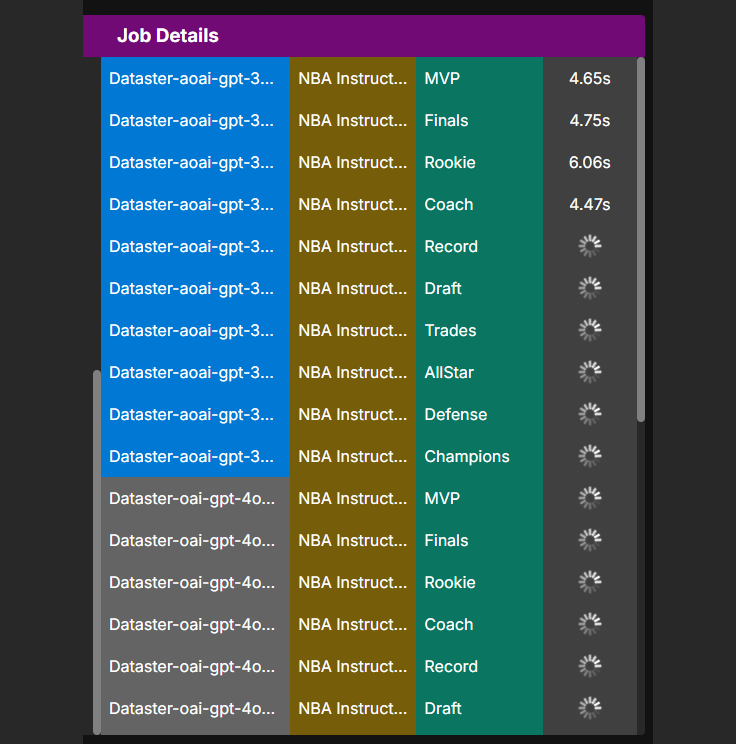Click the spinner in the gpt-4o Rookie row

(590, 582)
